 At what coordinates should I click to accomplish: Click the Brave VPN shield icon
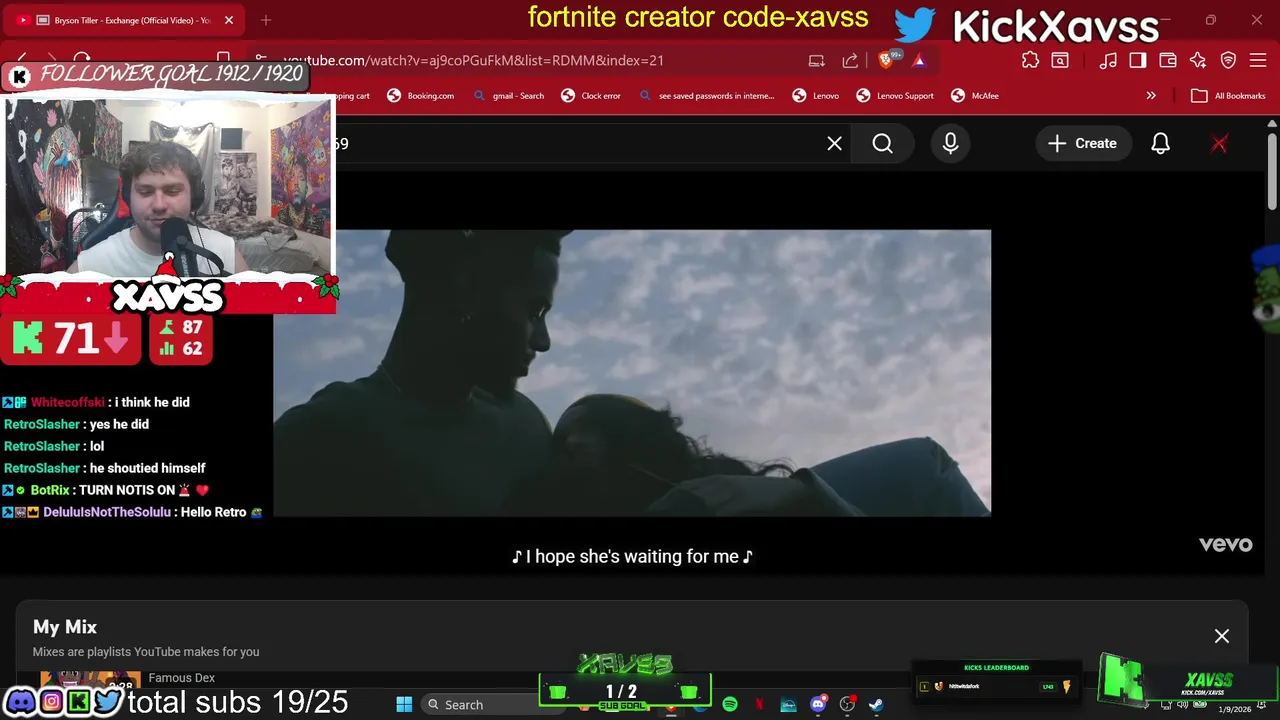click(x=1229, y=60)
